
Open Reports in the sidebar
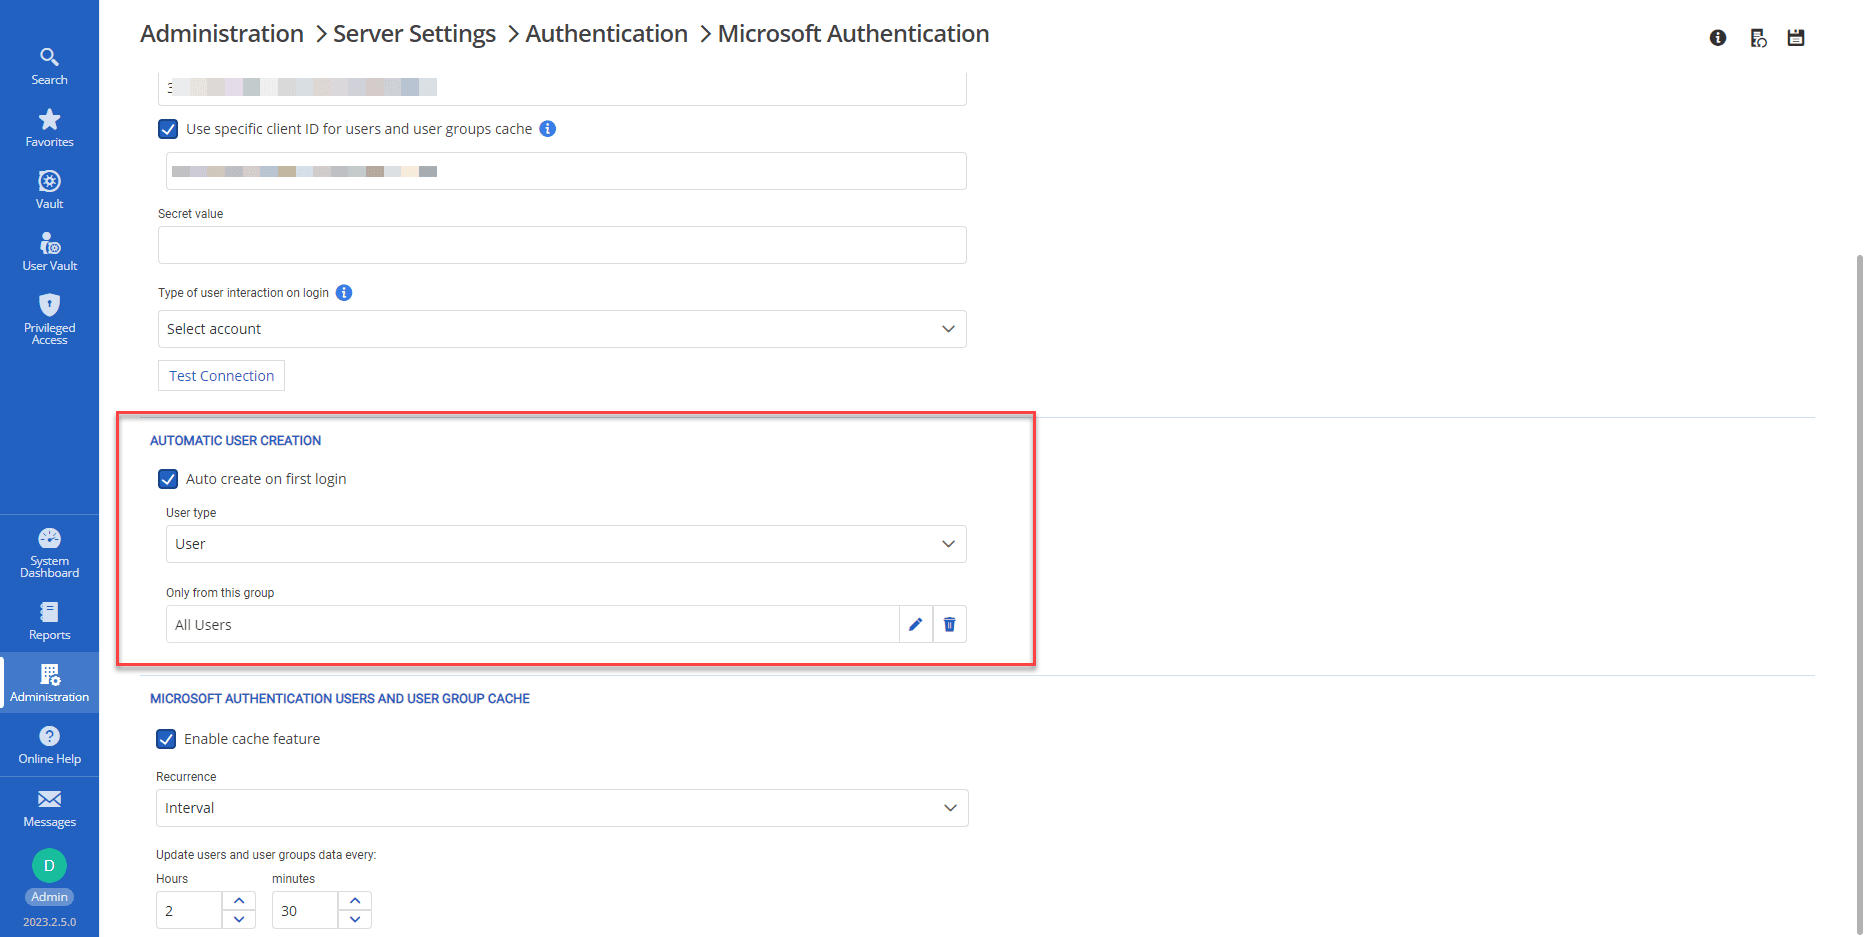[49, 621]
